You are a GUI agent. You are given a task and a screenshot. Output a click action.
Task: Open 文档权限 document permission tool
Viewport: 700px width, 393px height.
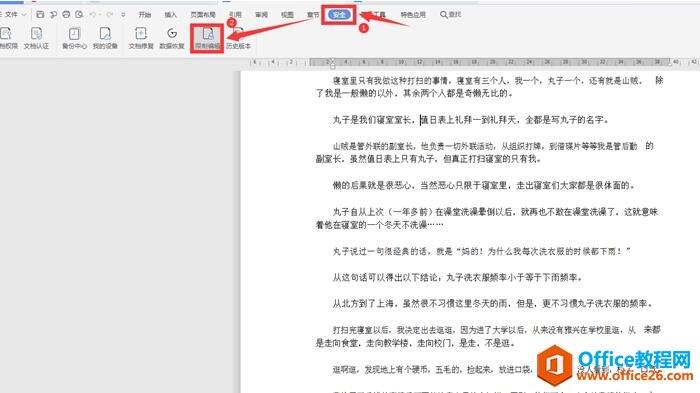click(x=8, y=38)
